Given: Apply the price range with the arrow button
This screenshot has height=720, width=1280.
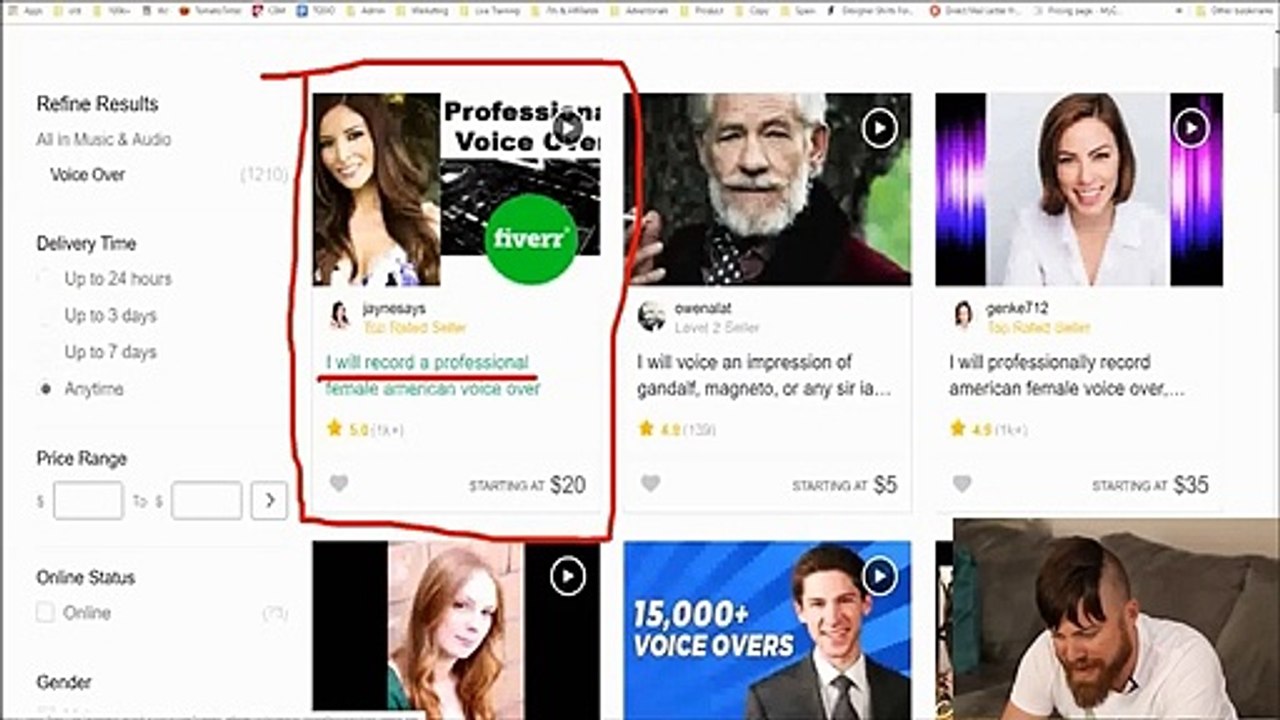Looking at the screenshot, I should click(x=269, y=501).
